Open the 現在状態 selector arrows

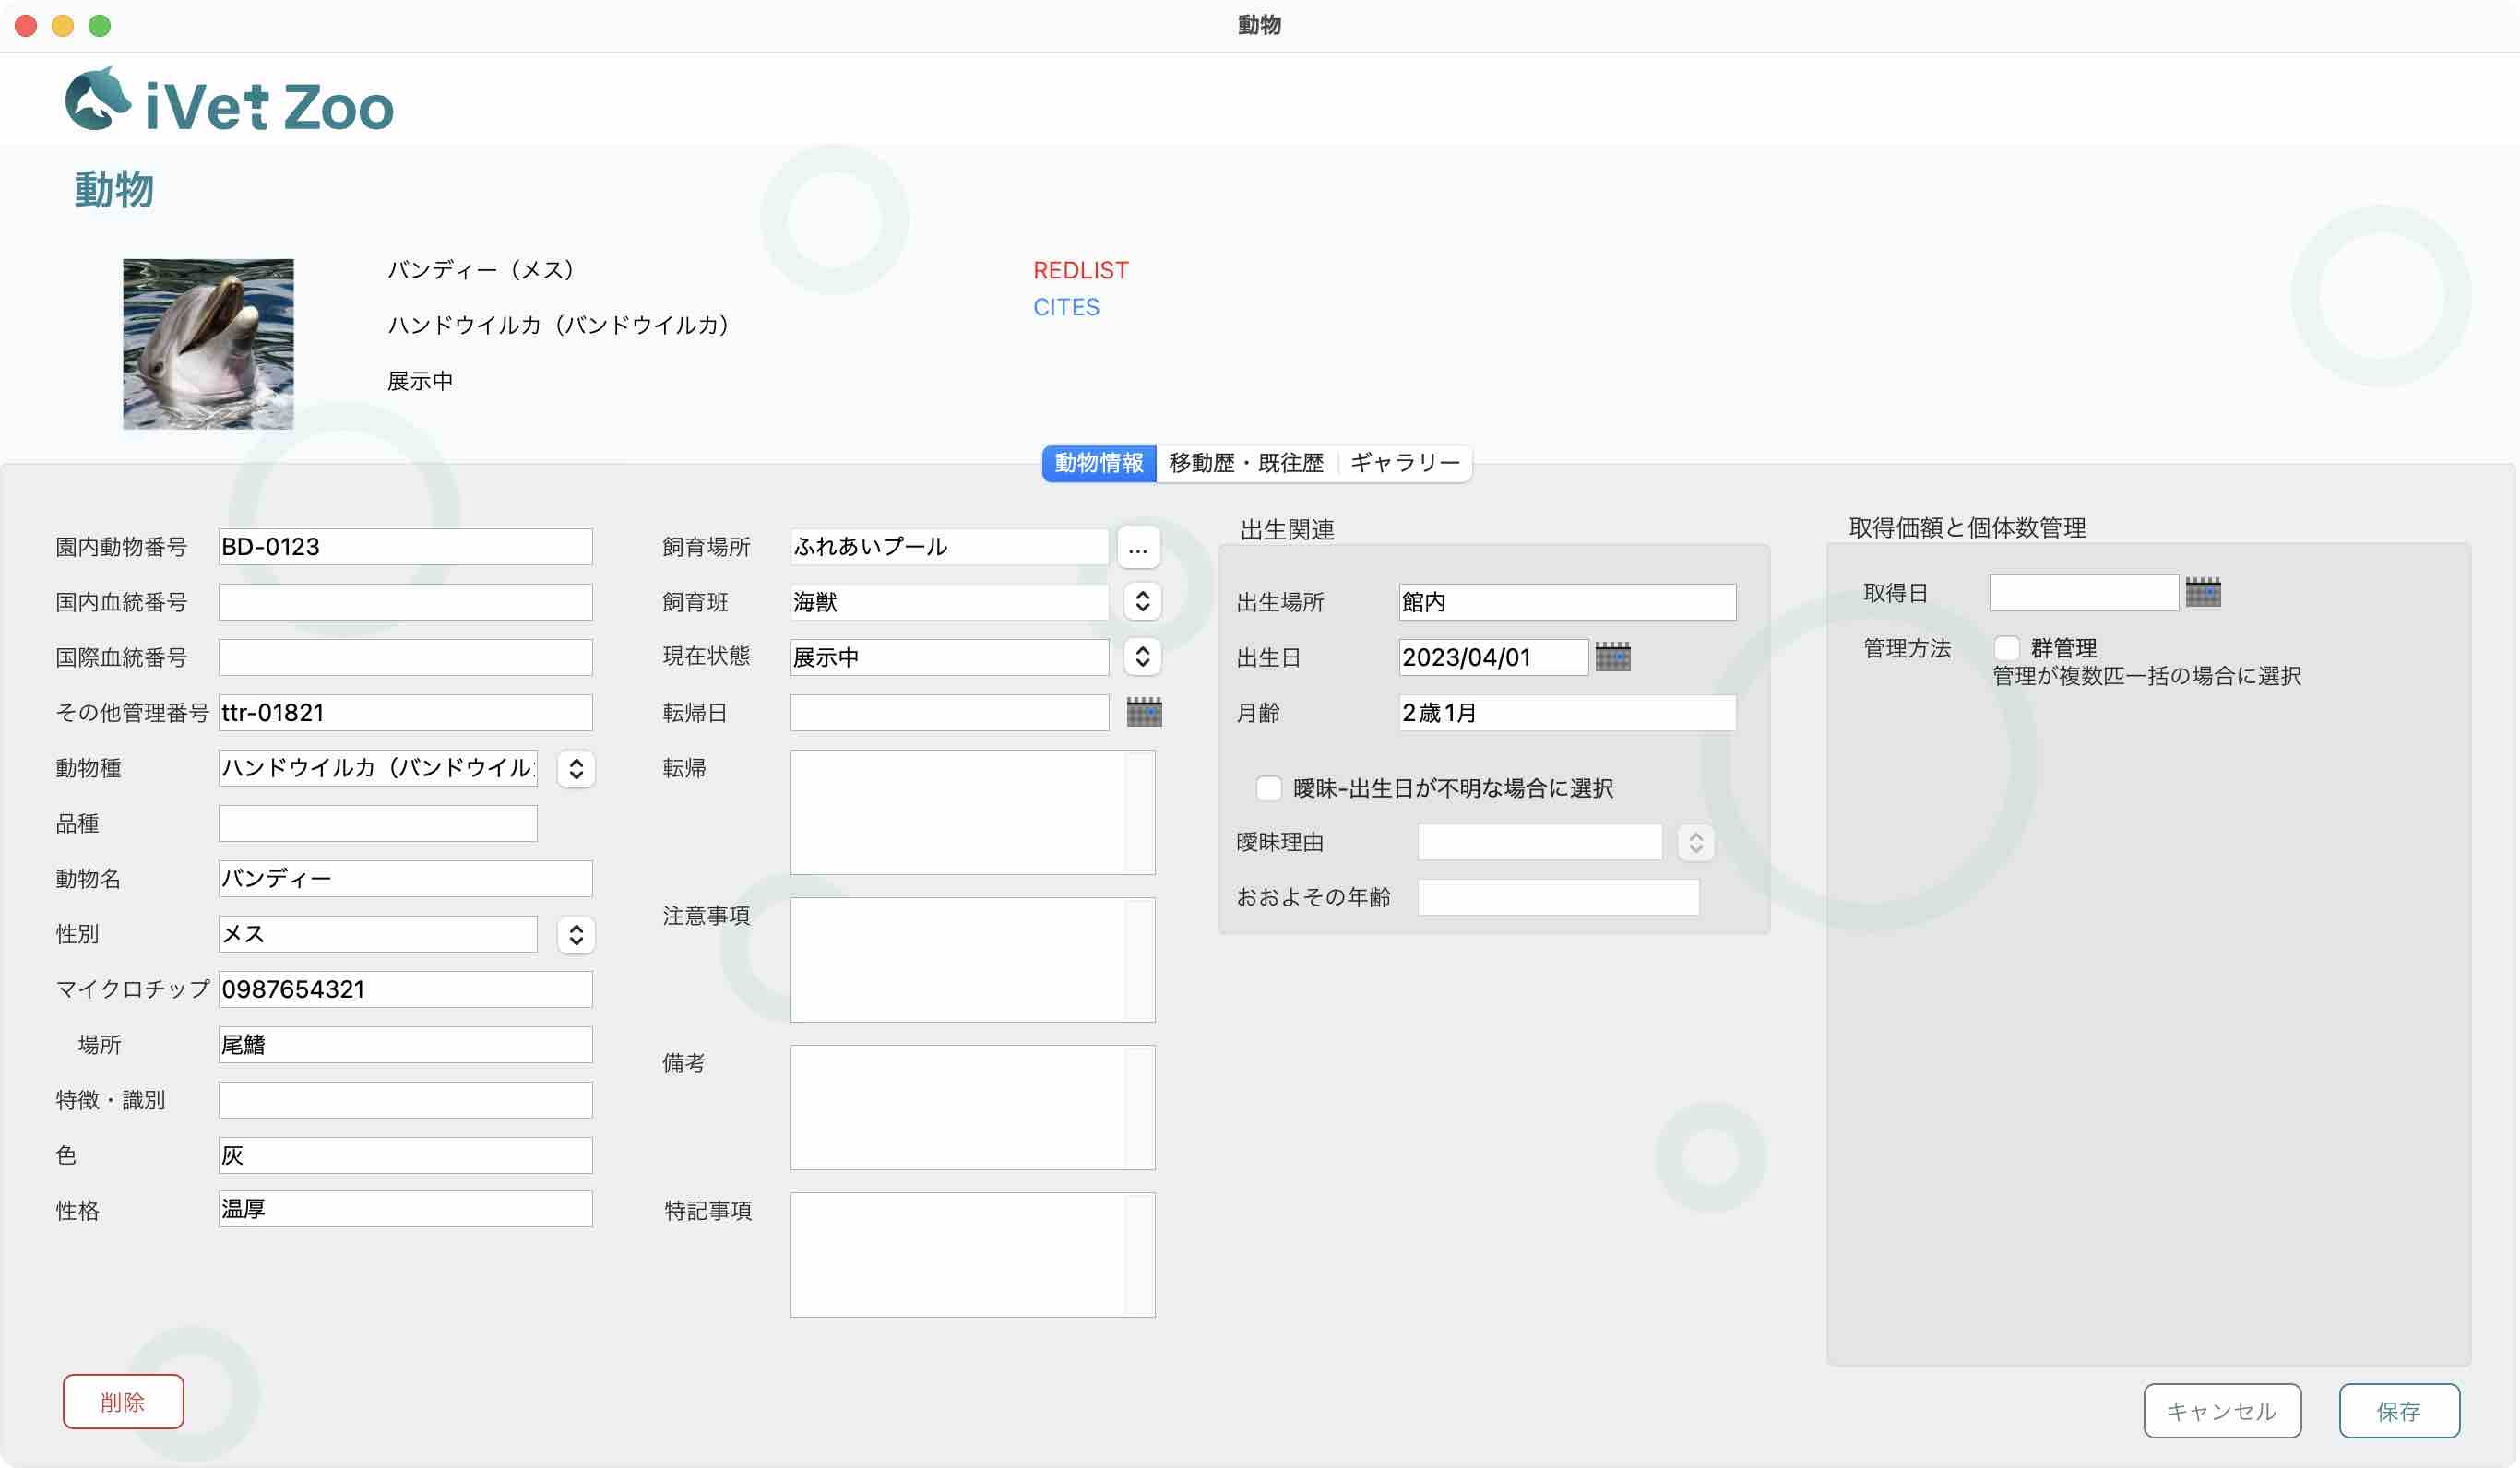1141,656
